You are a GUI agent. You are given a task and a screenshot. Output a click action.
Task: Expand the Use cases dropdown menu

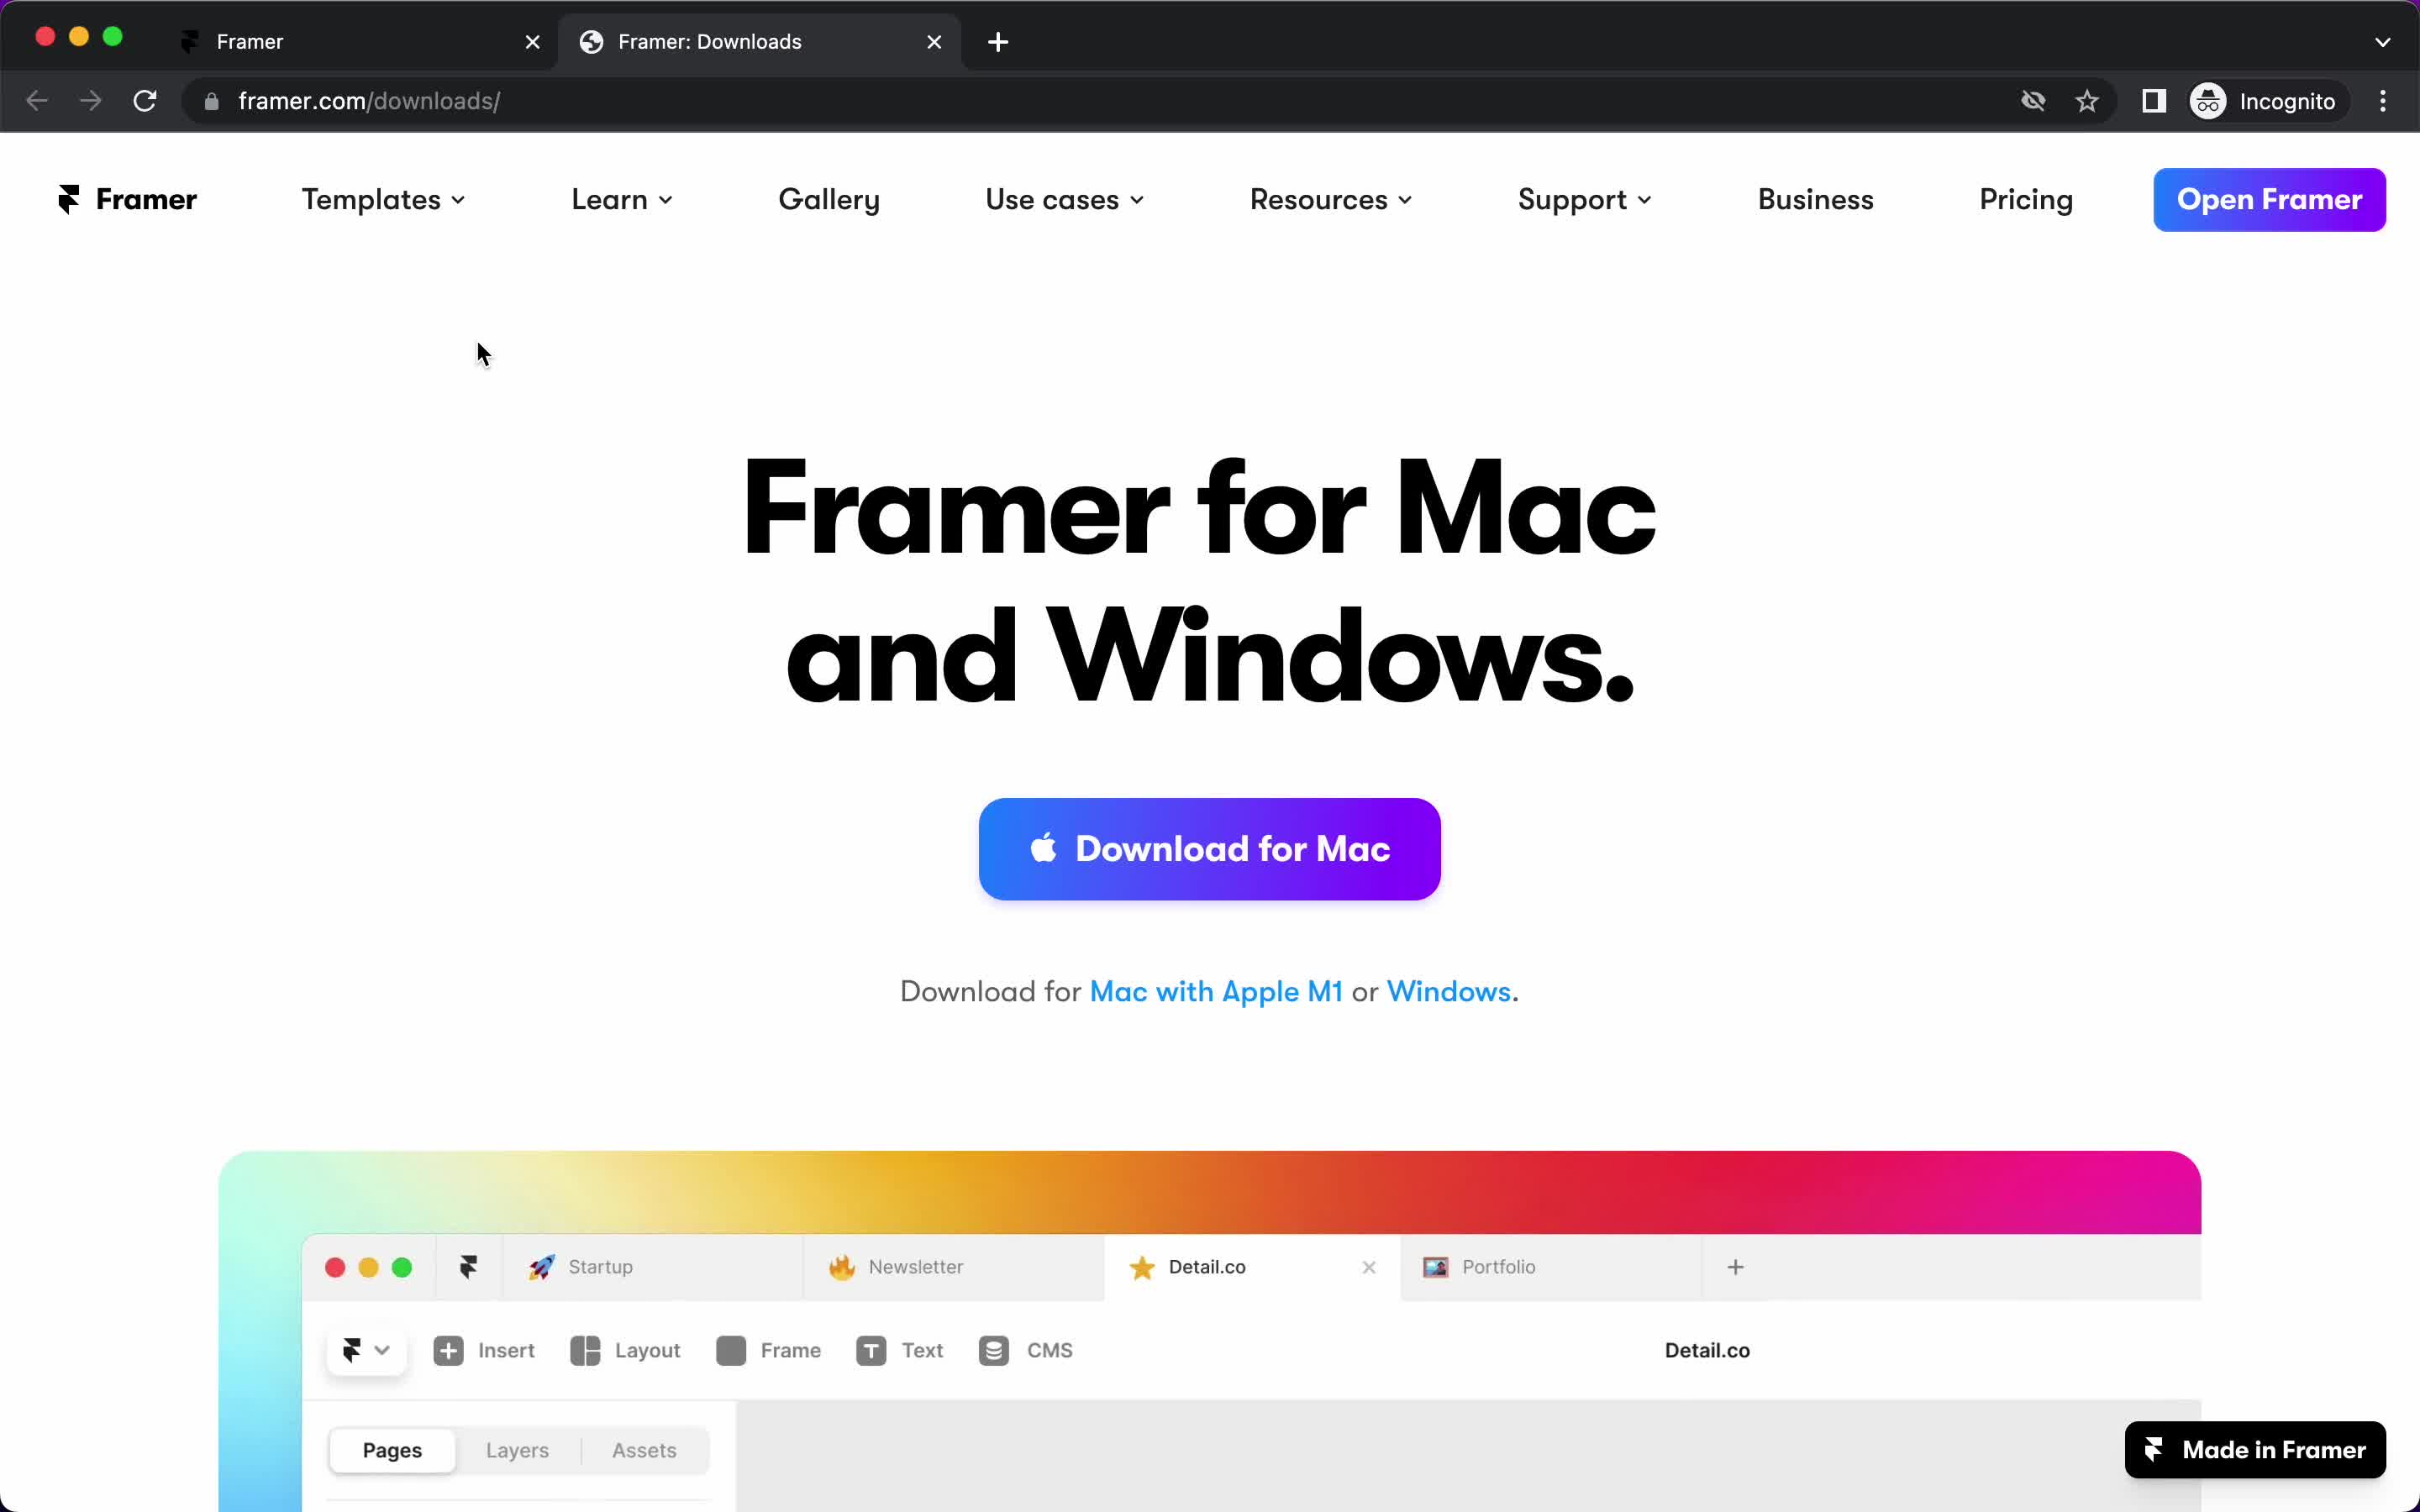[x=1063, y=198]
